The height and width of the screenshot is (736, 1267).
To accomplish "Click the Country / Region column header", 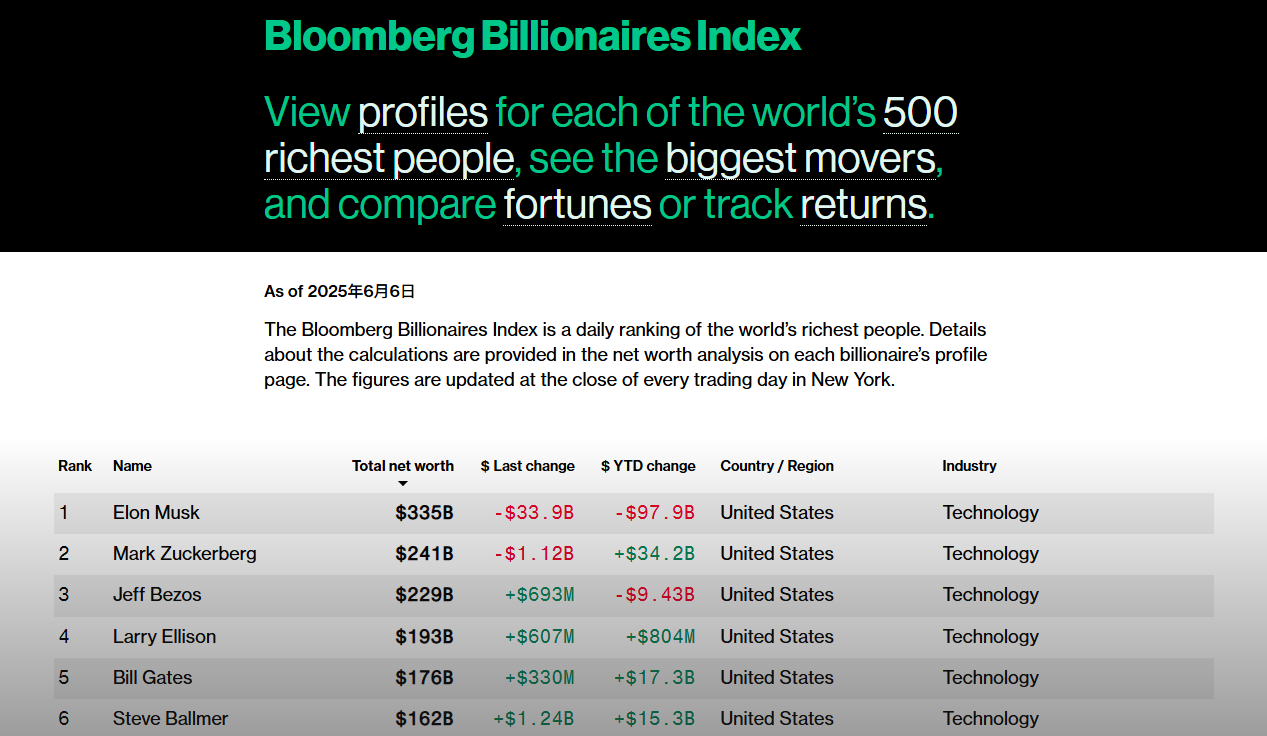I will pyautogui.click(x=776, y=466).
